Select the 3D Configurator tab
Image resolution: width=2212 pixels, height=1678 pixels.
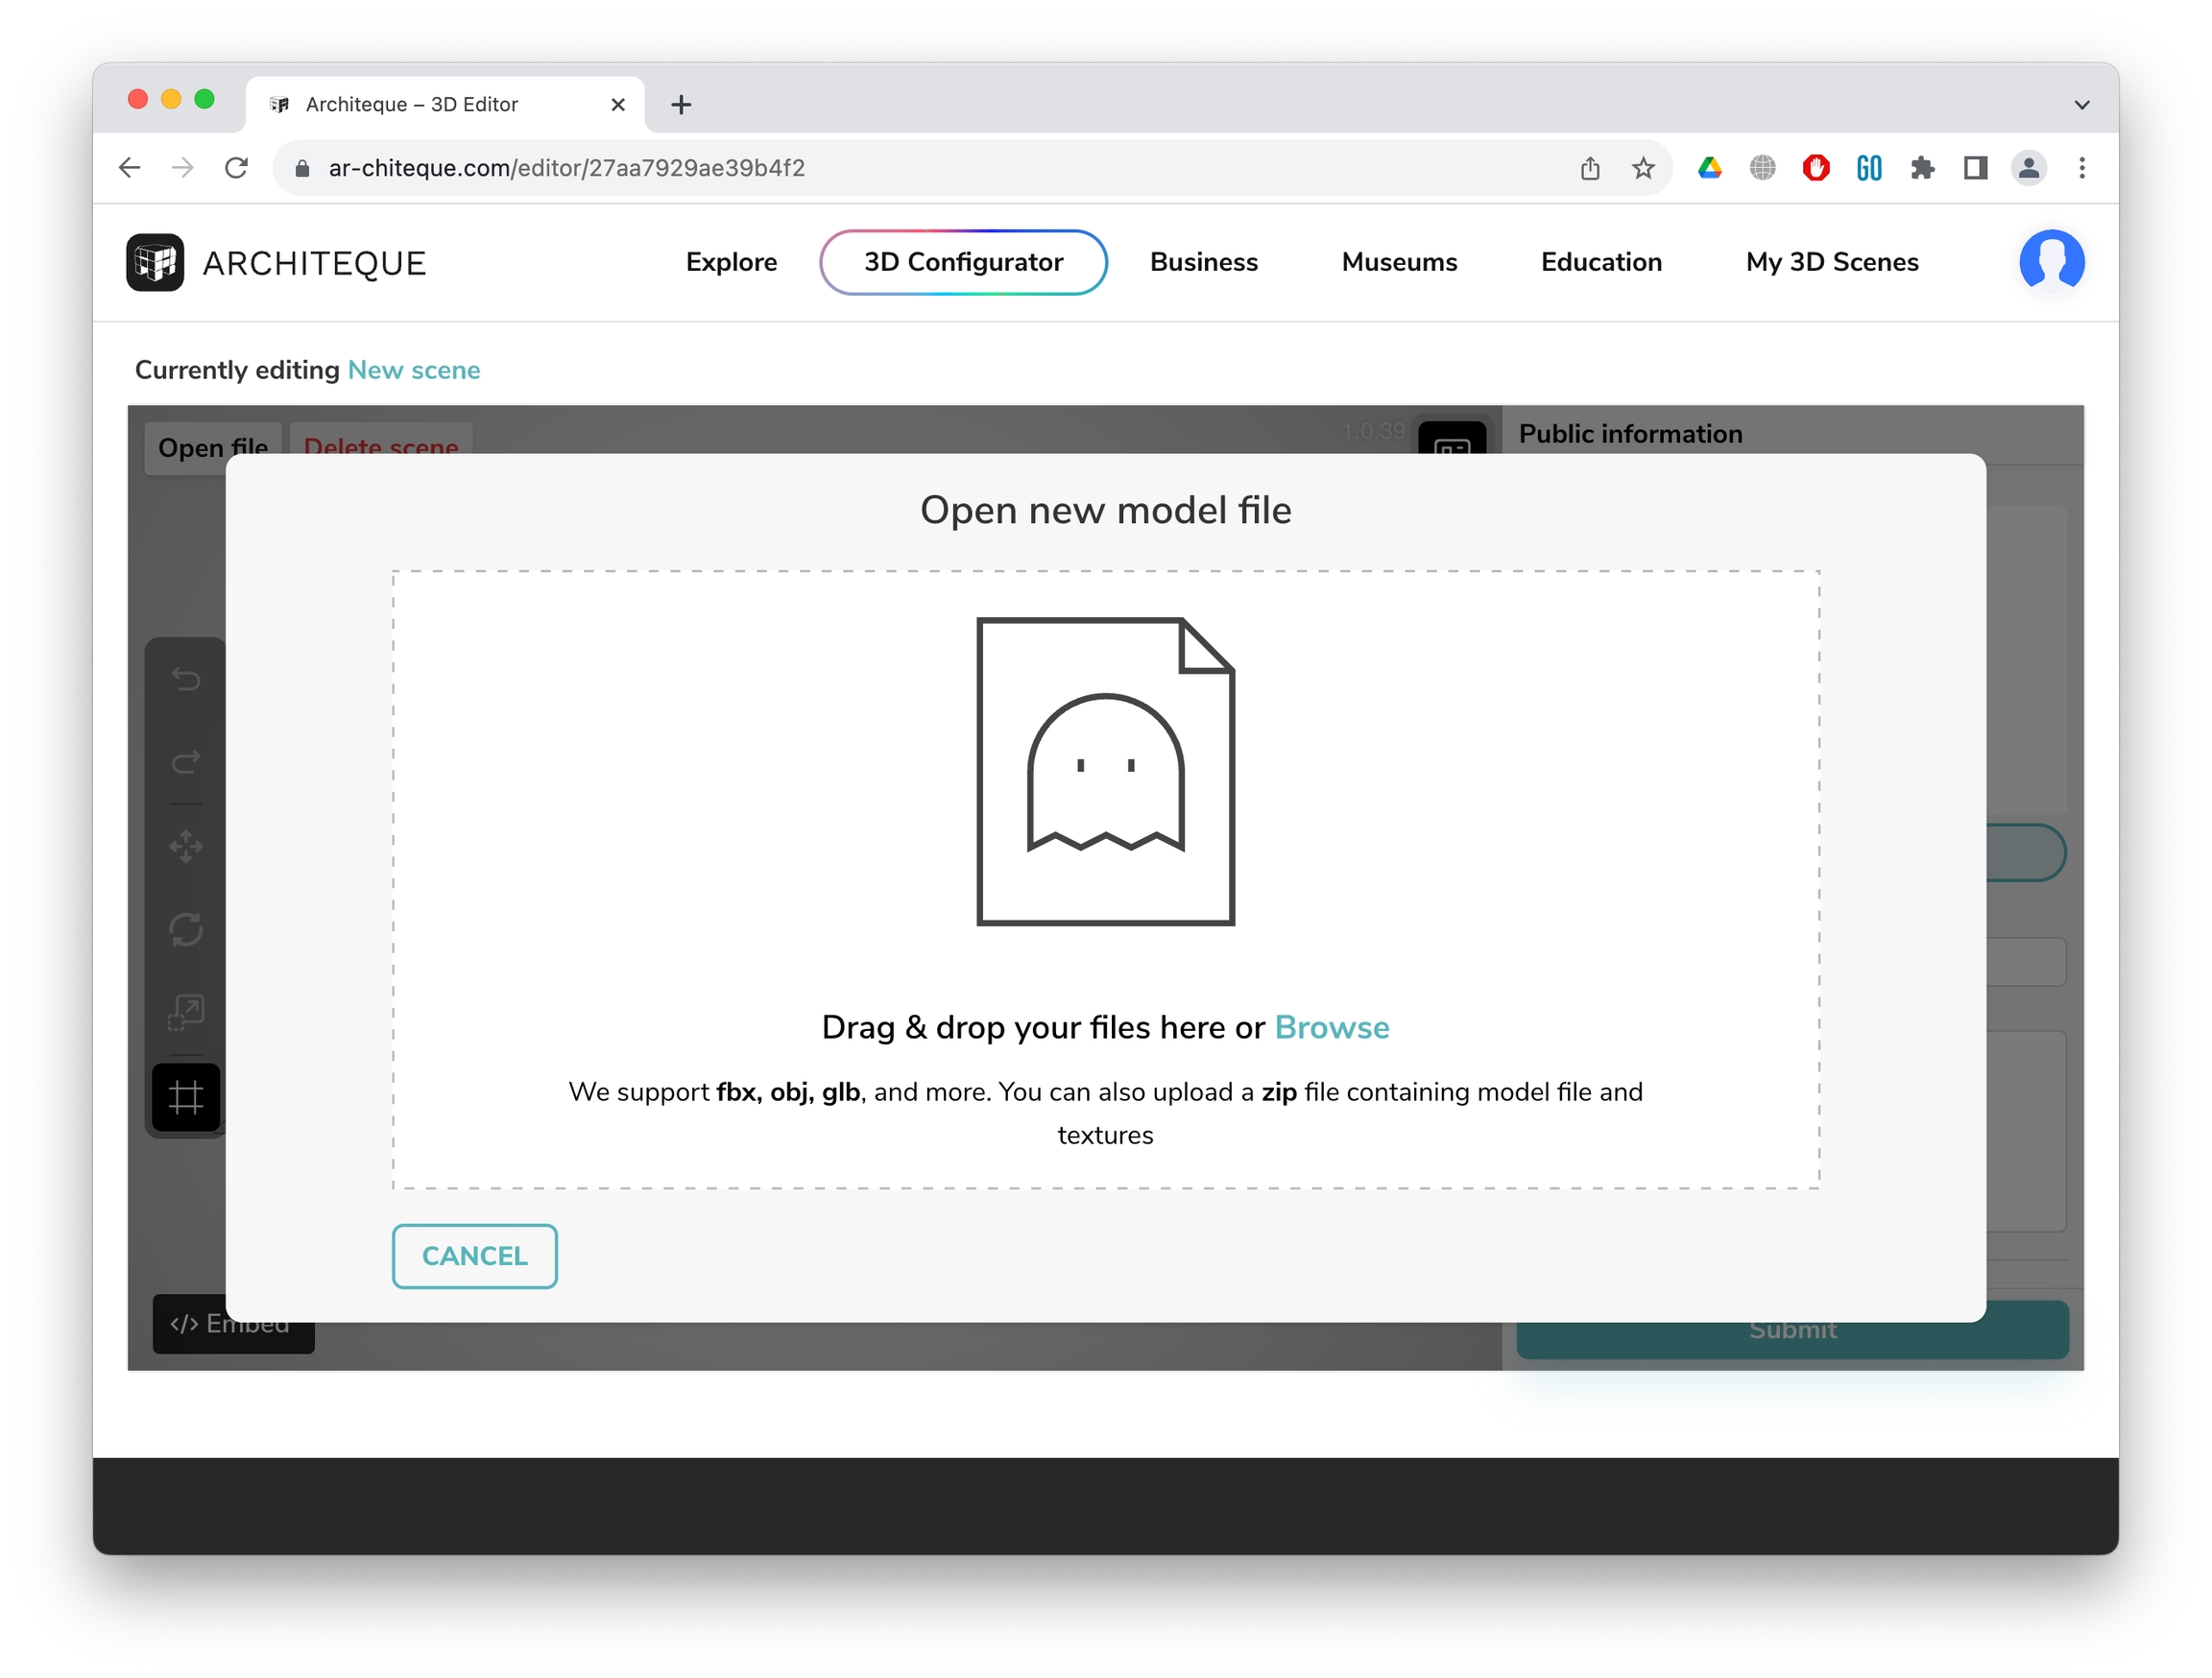[x=963, y=262]
